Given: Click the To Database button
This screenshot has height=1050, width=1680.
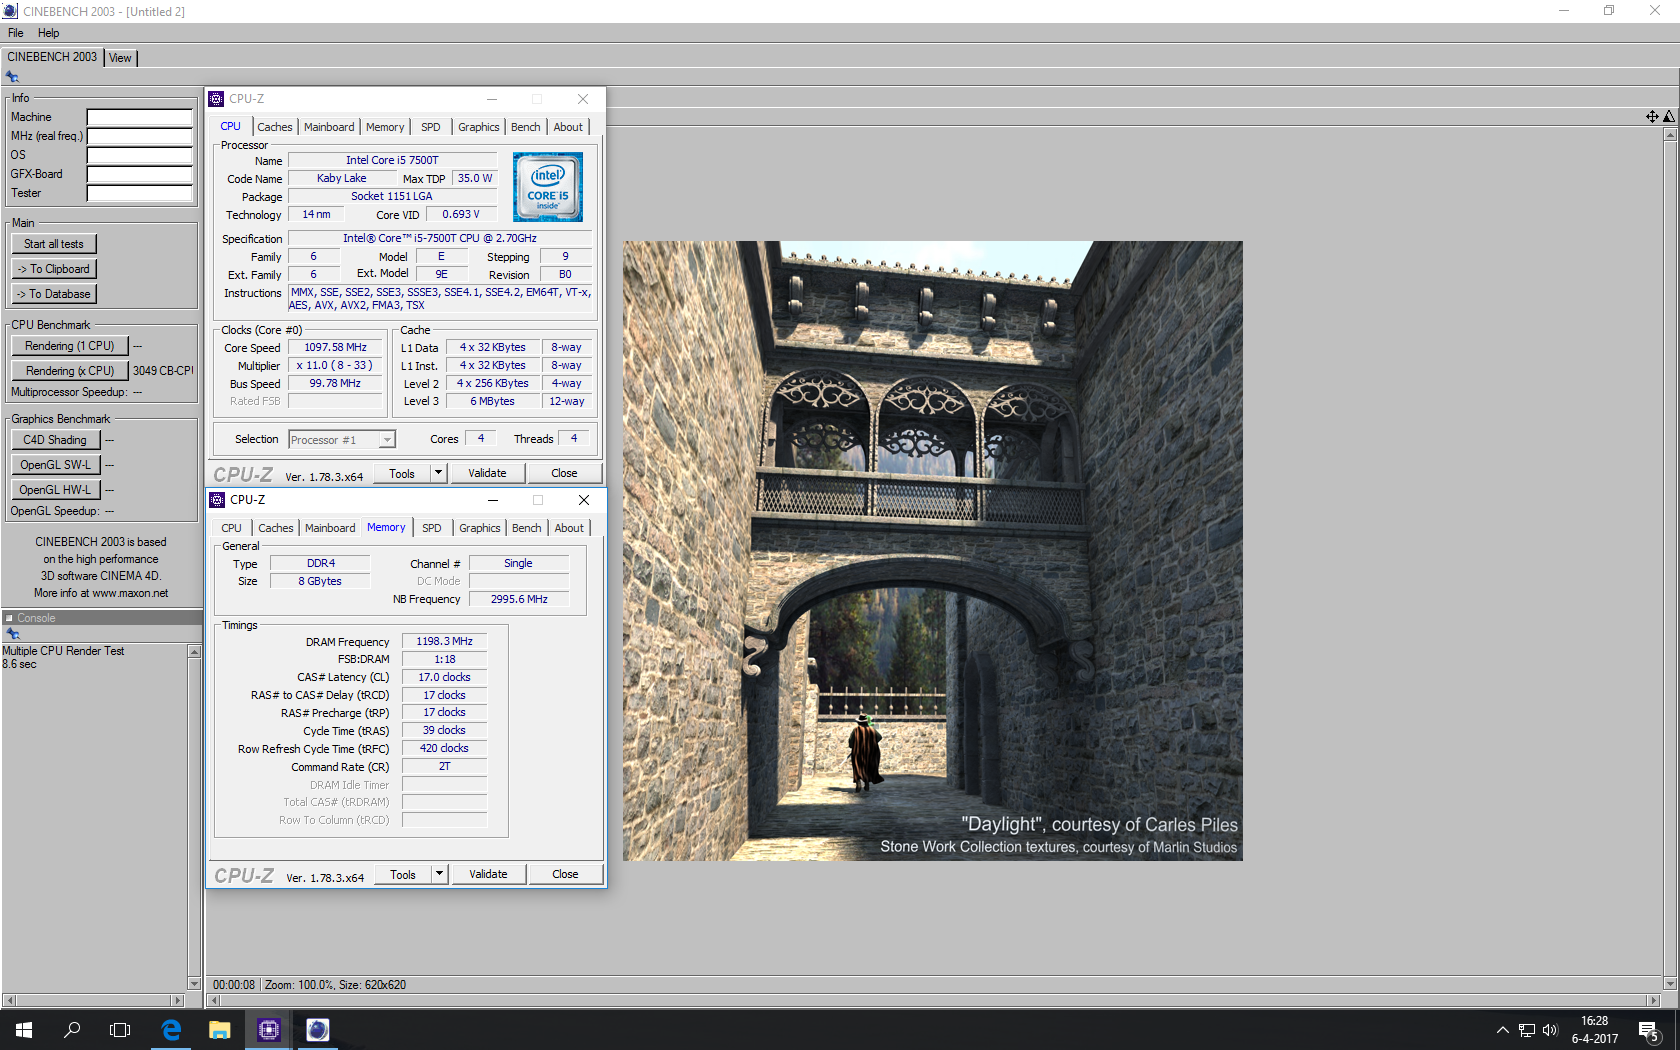Looking at the screenshot, I should (x=54, y=294).
